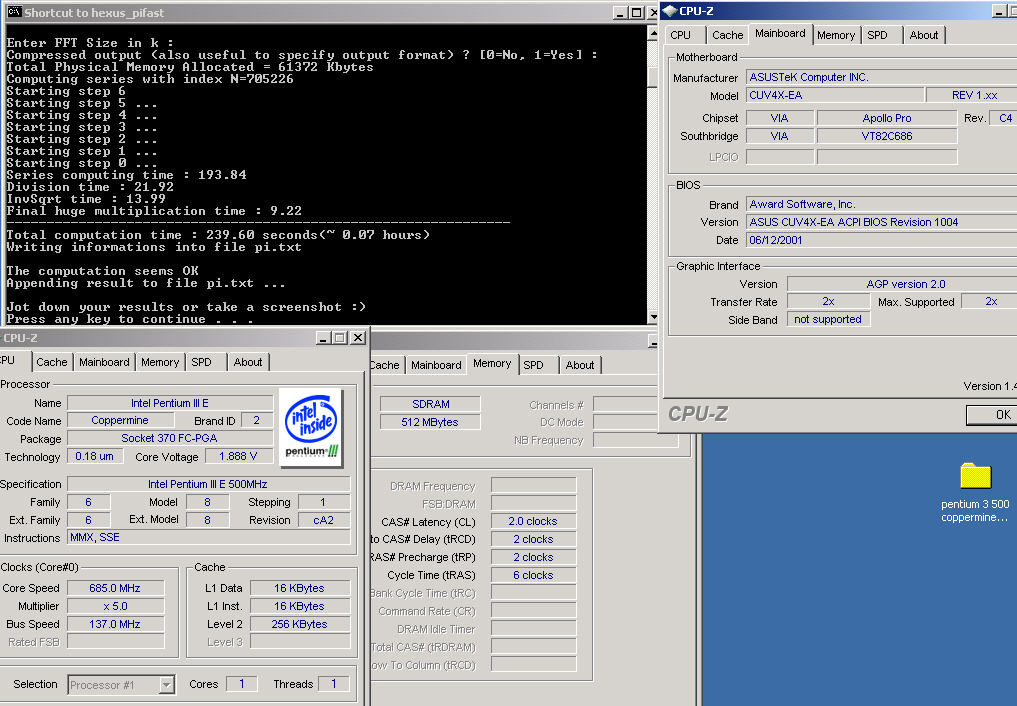Click the Core Speed 685.0 MHz field

[115, 588]
